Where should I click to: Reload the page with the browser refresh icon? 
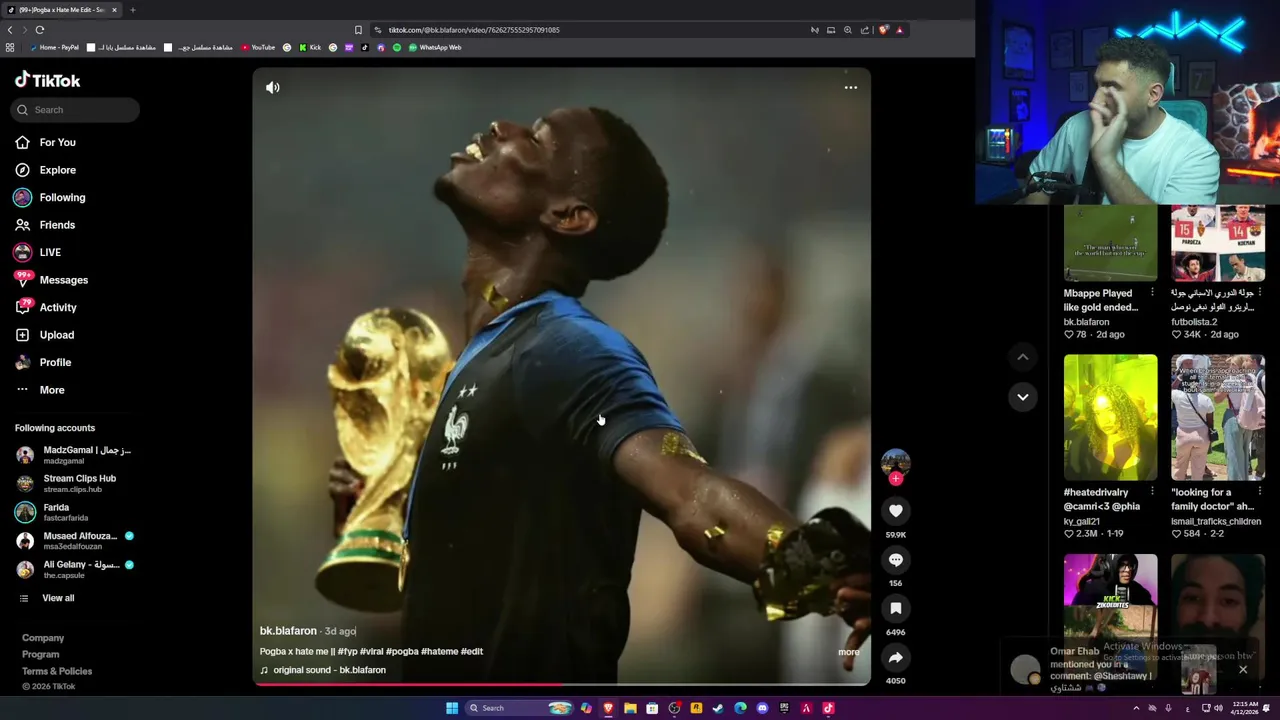pos(40,30)
